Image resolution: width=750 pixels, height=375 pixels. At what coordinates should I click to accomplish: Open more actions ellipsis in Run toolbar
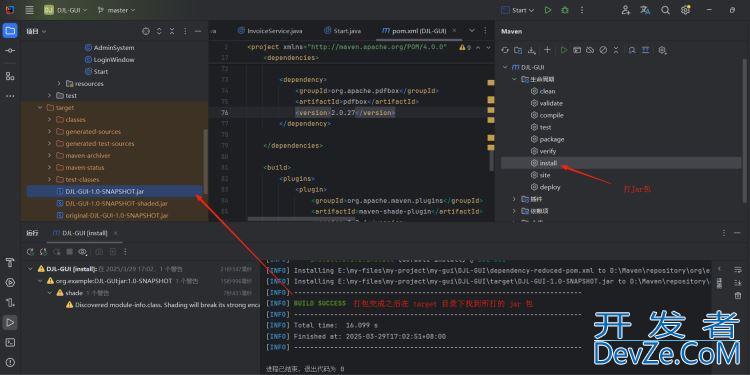[x=126, y=252]
